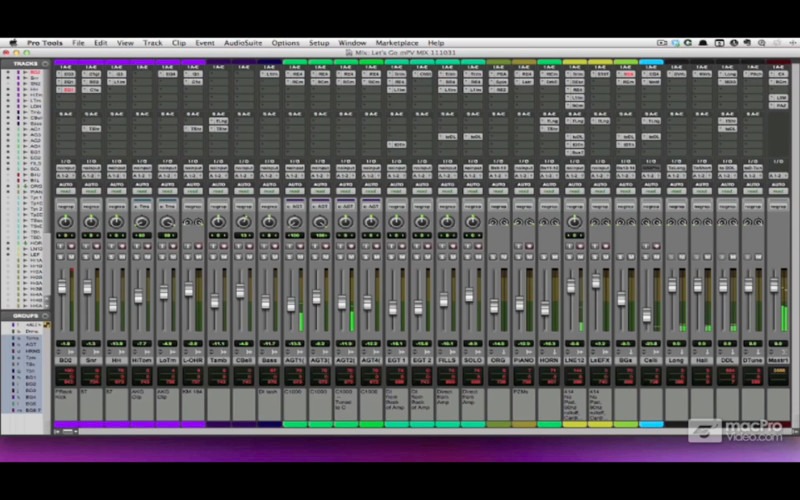This screenshot has width=800, height=500.
Task: Open the Track menu
Action: tap(152, 43)
